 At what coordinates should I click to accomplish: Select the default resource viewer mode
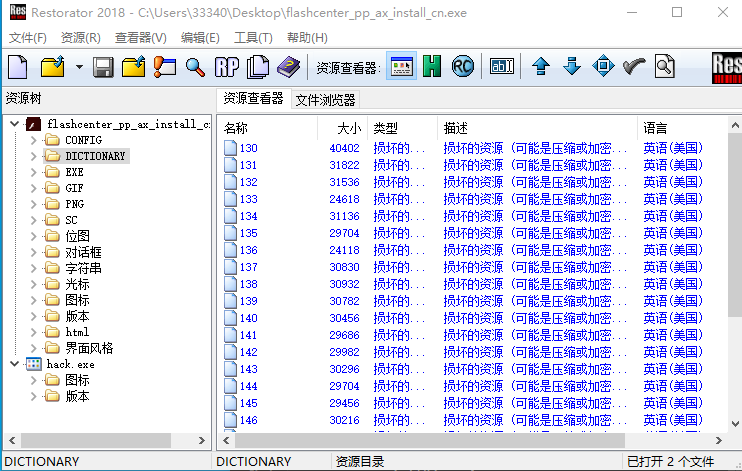pyautogui.click(x=401, y=66)
